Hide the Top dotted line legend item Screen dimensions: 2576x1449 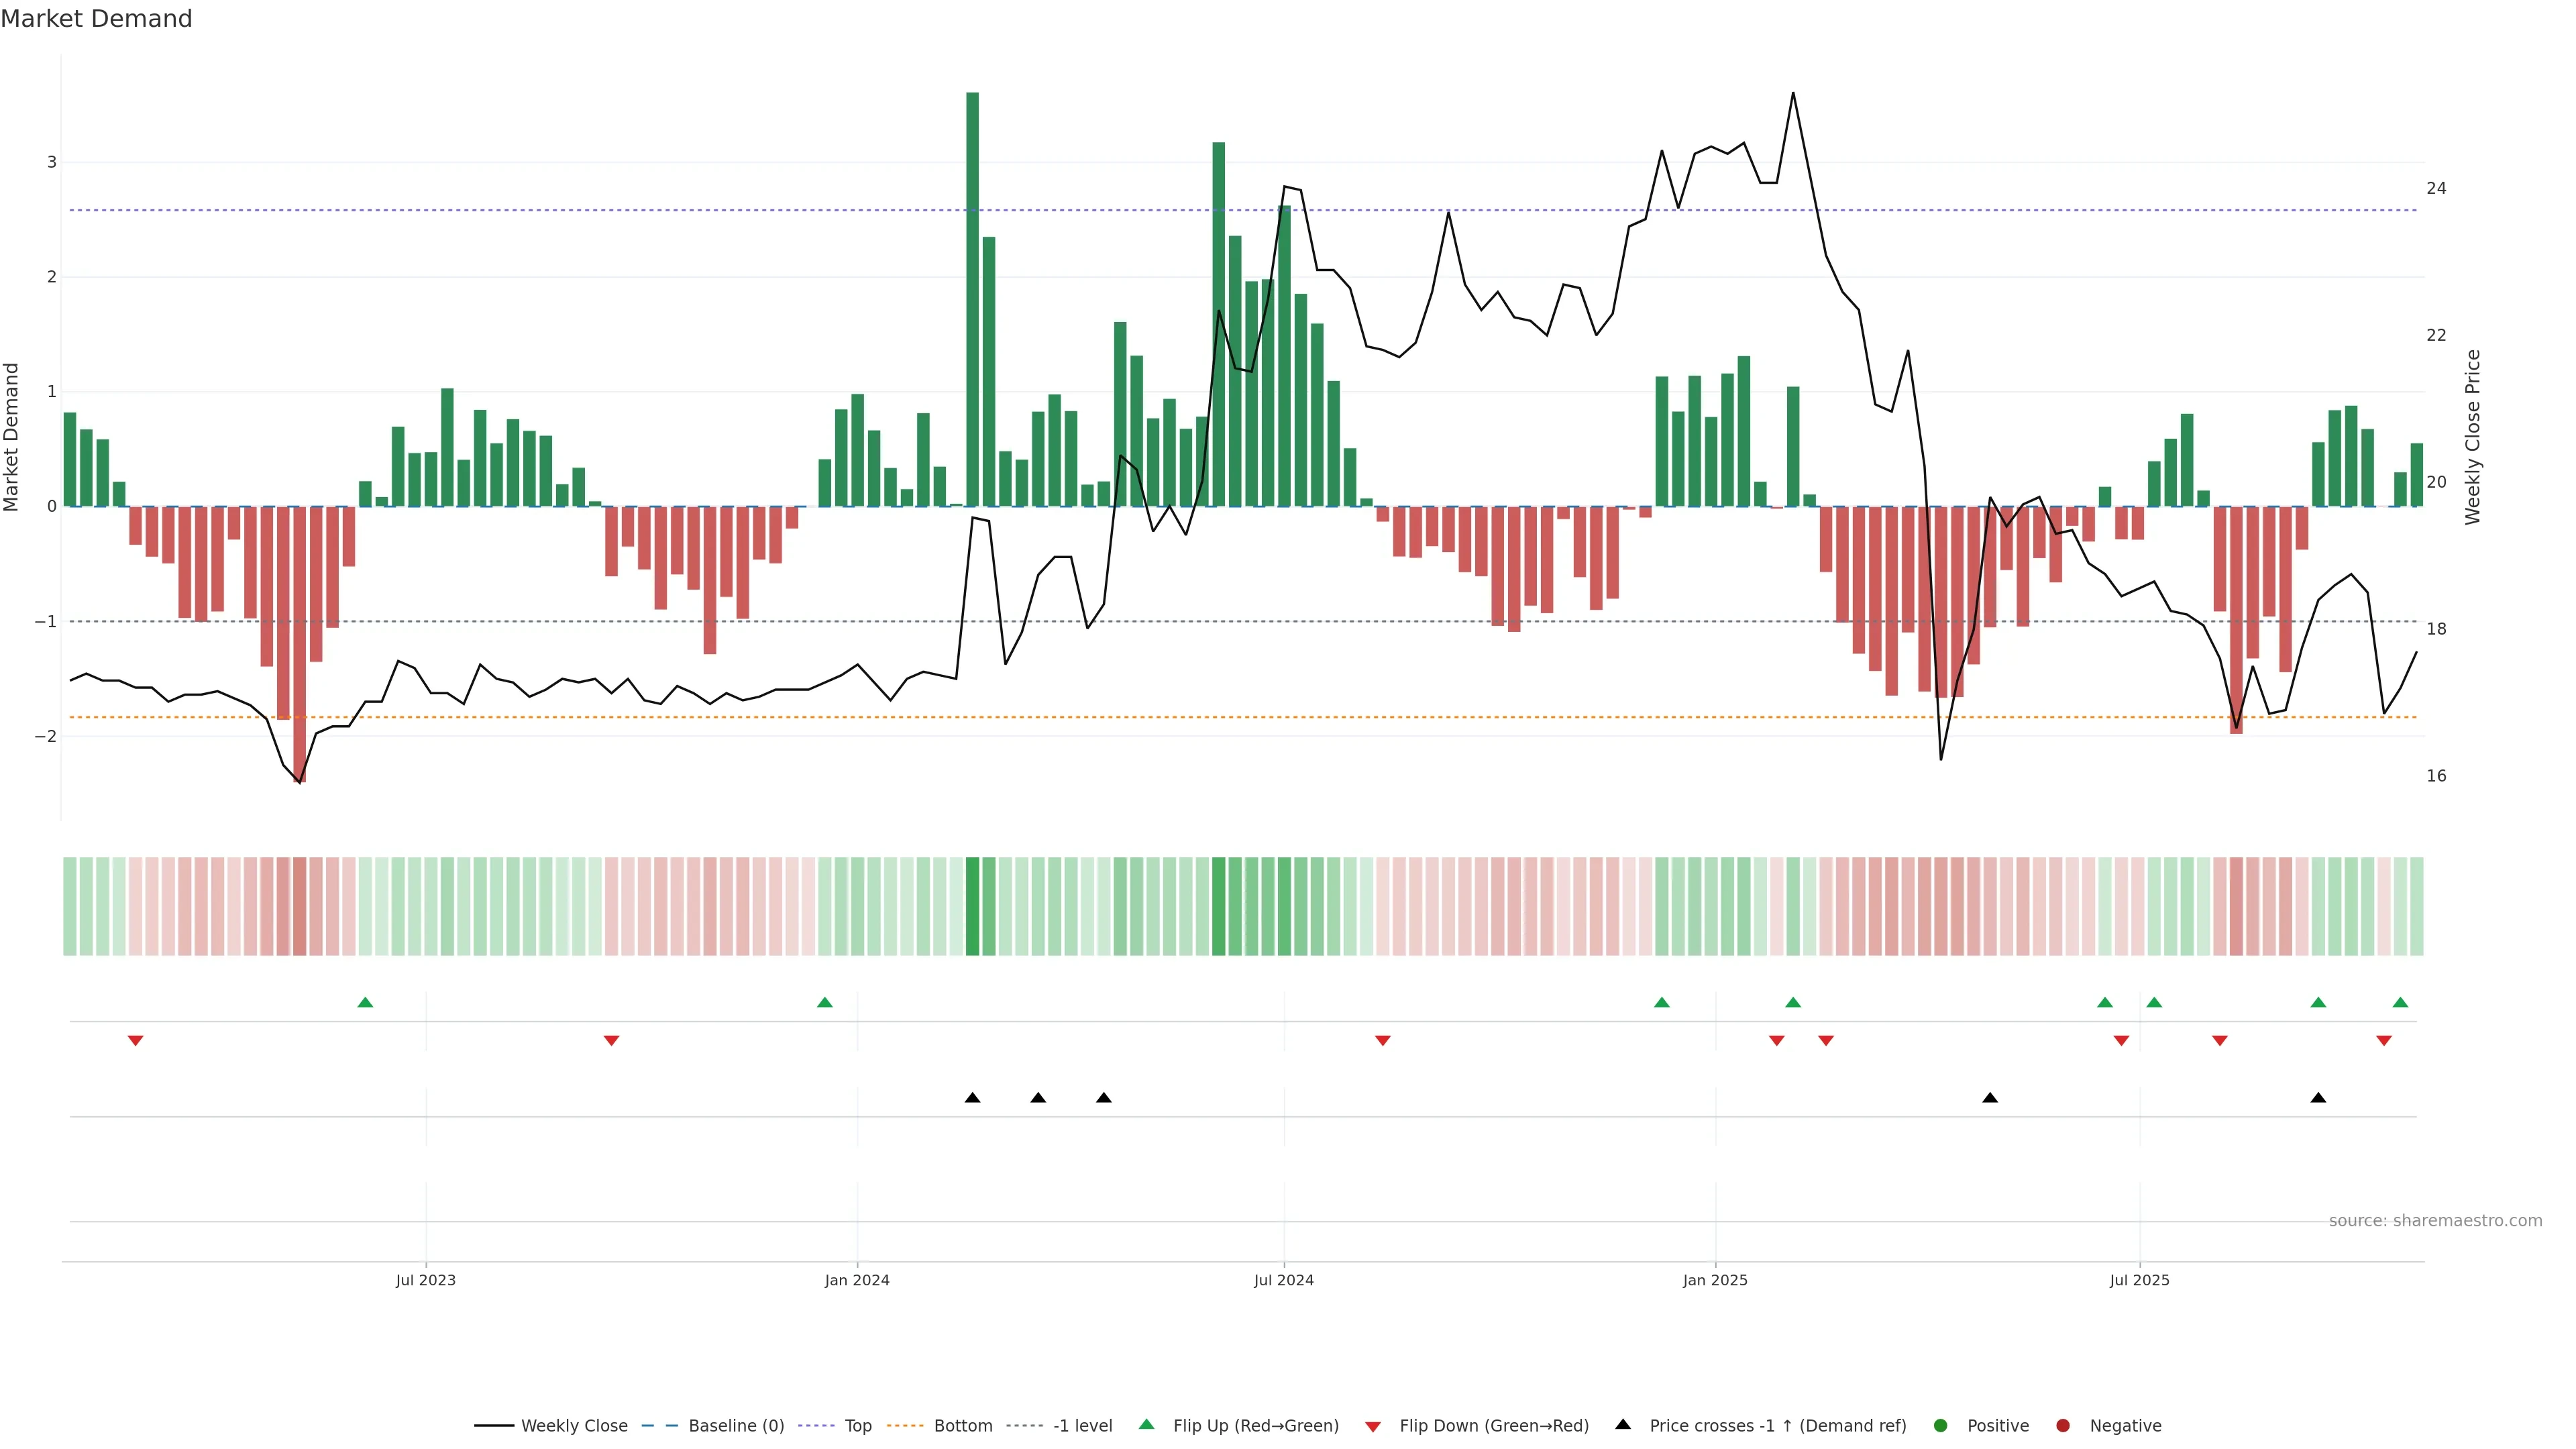tap(857, 1426)
